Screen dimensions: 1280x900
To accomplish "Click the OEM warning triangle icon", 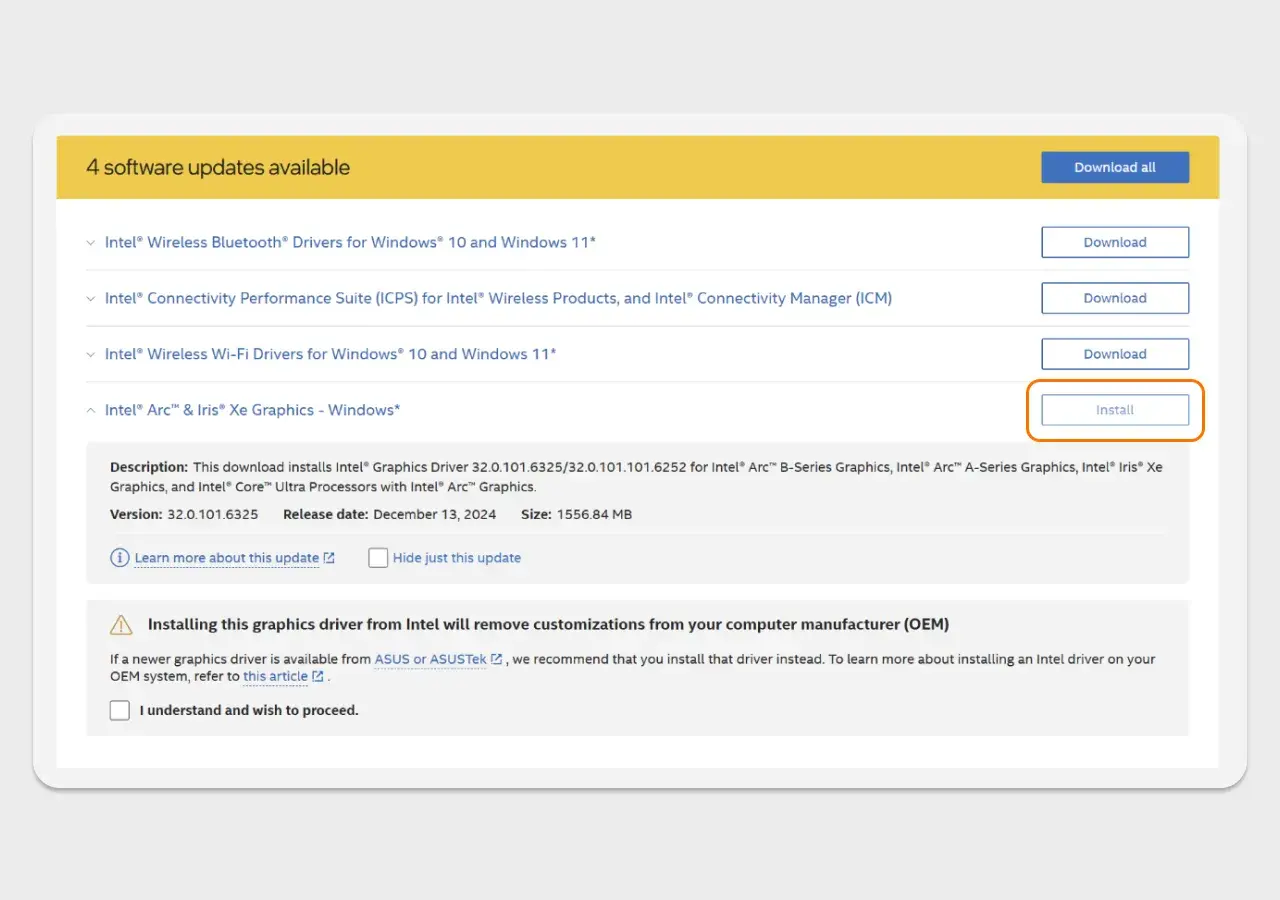I will pyautogui.click(x=121, y=625).
